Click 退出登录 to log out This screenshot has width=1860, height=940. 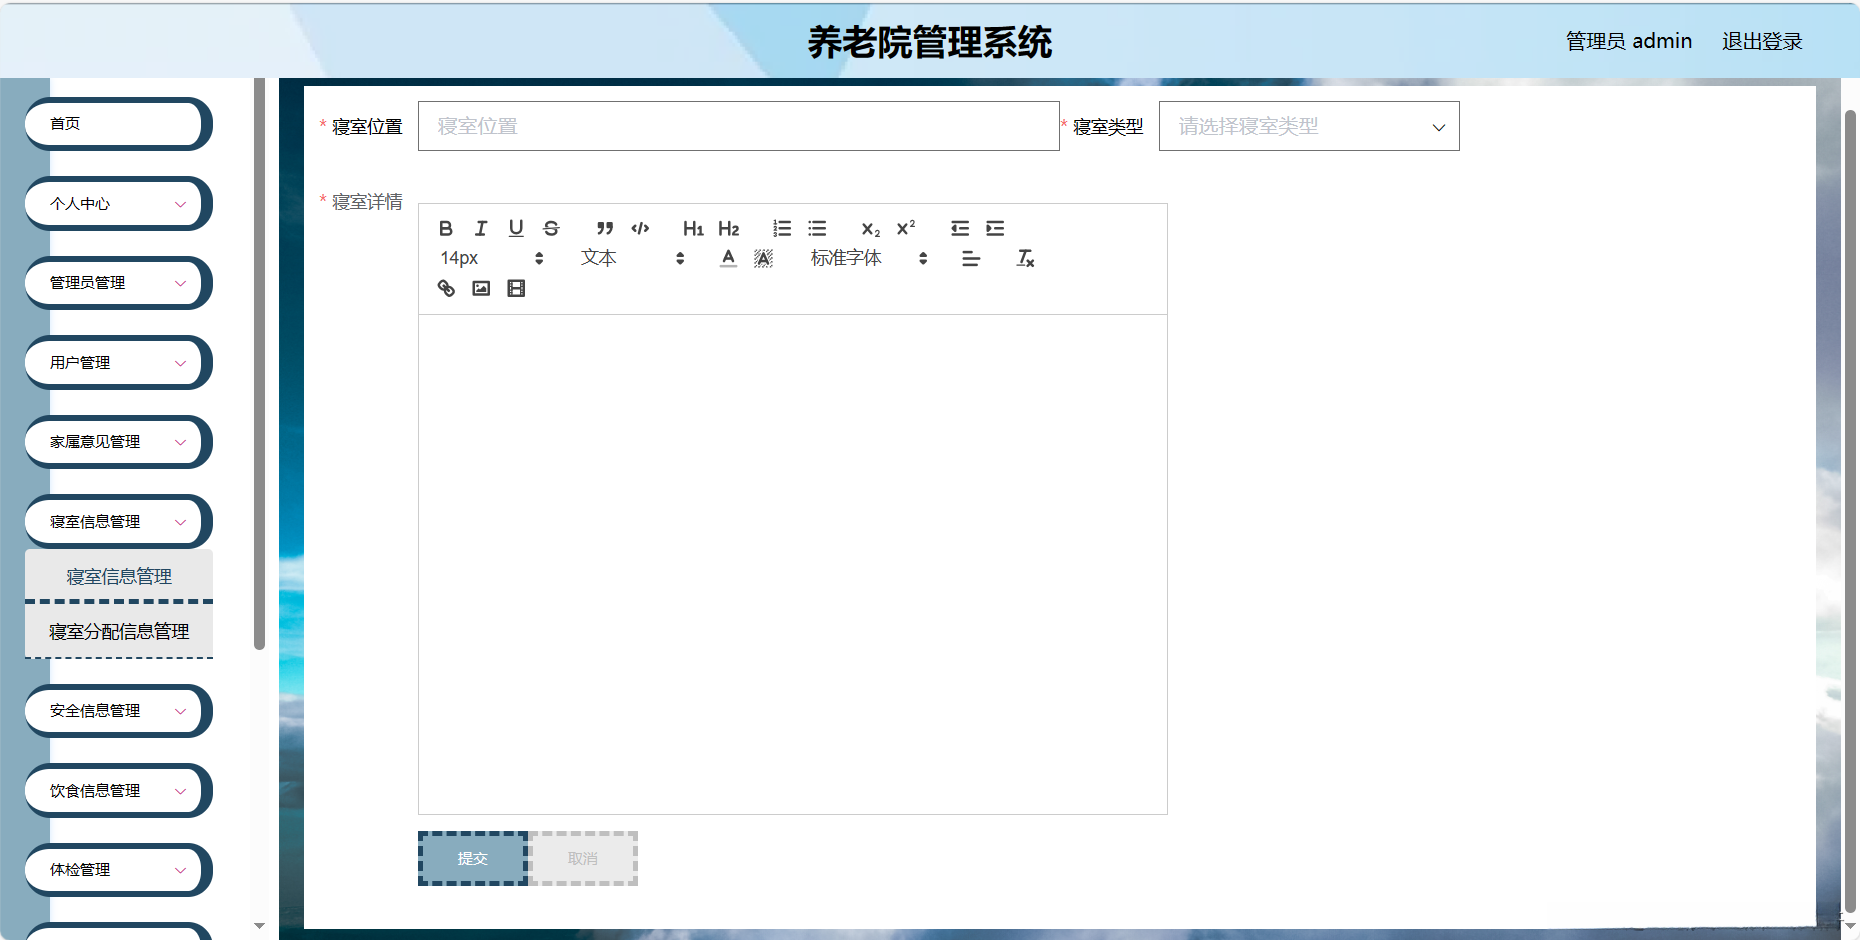coord(1762,41)
